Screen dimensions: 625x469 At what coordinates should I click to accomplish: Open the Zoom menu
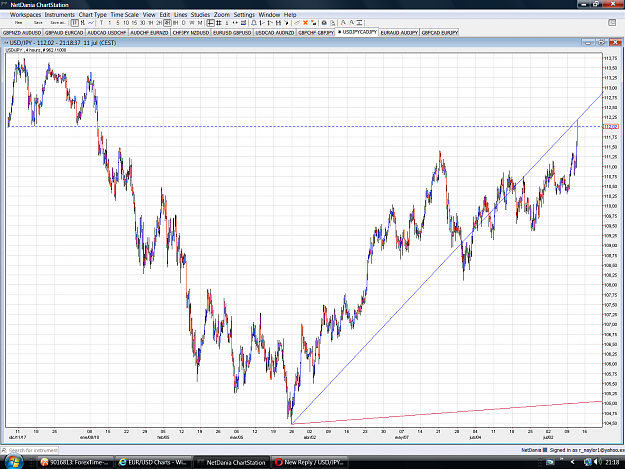pos(222,15)
